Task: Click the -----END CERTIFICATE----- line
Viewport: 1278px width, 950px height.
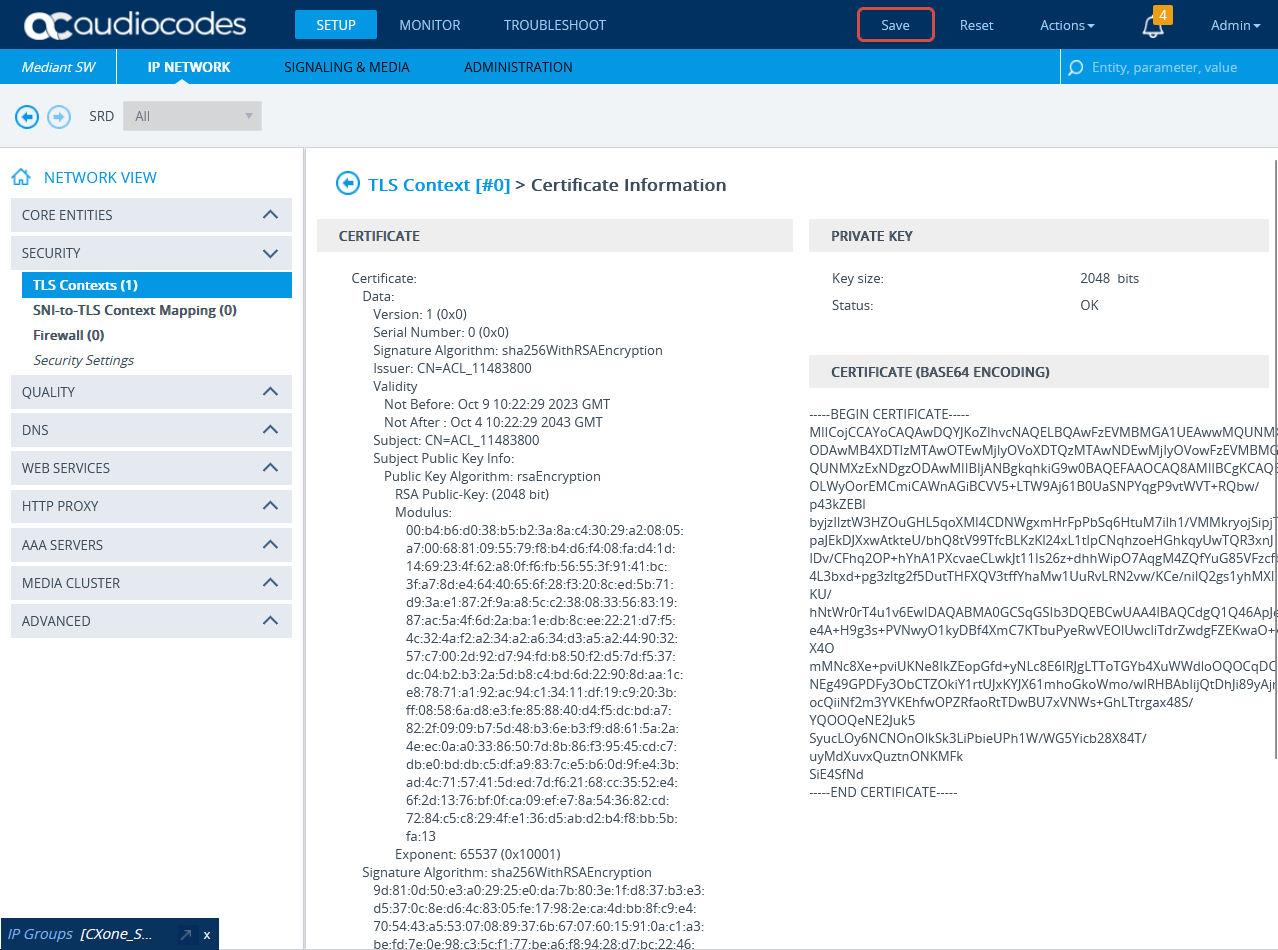Action: point(884,792)
